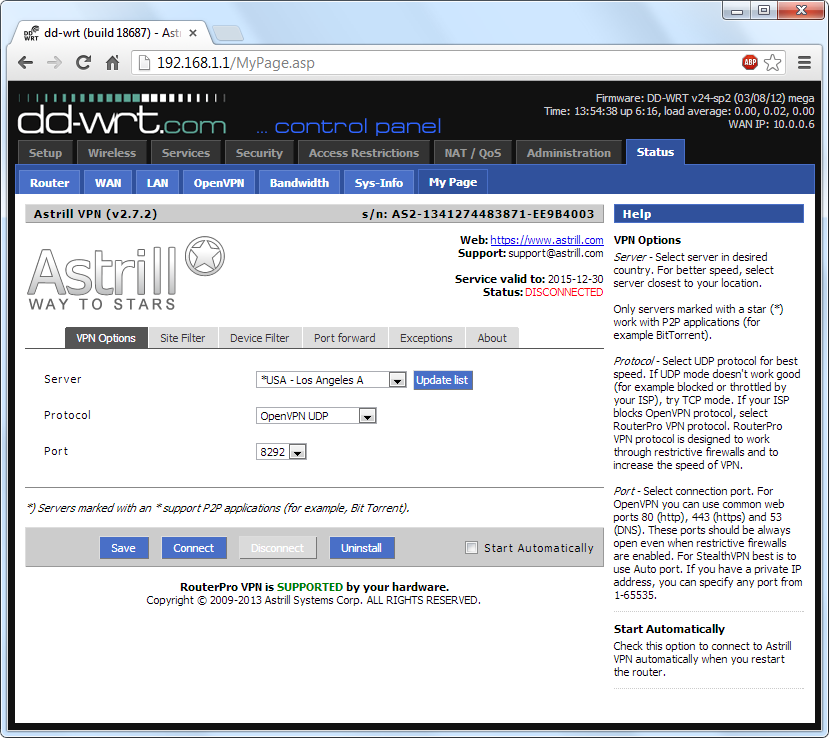Click the Update list button

point(443,380)
